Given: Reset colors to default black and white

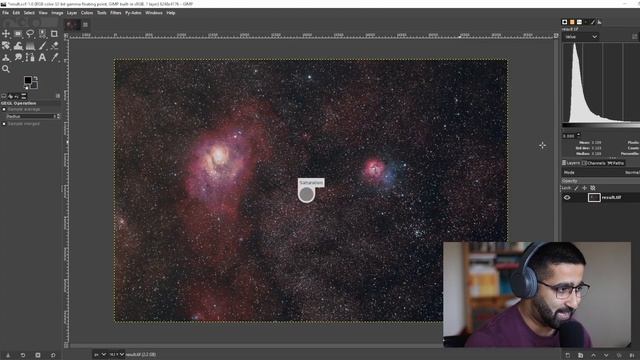Looking at the screenshot, I should click(x=27, y=87).
